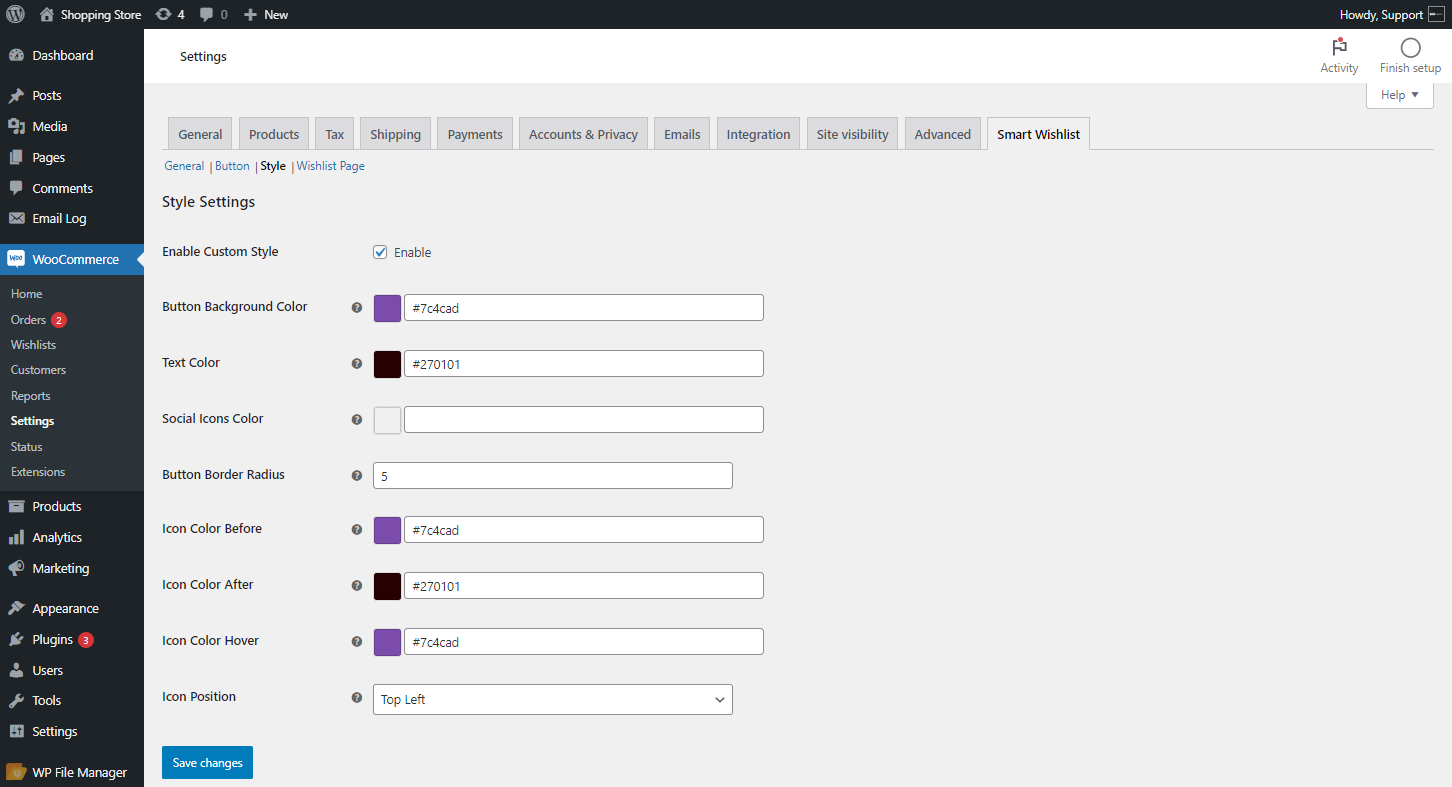Open the Tax tab

point(335,134)
